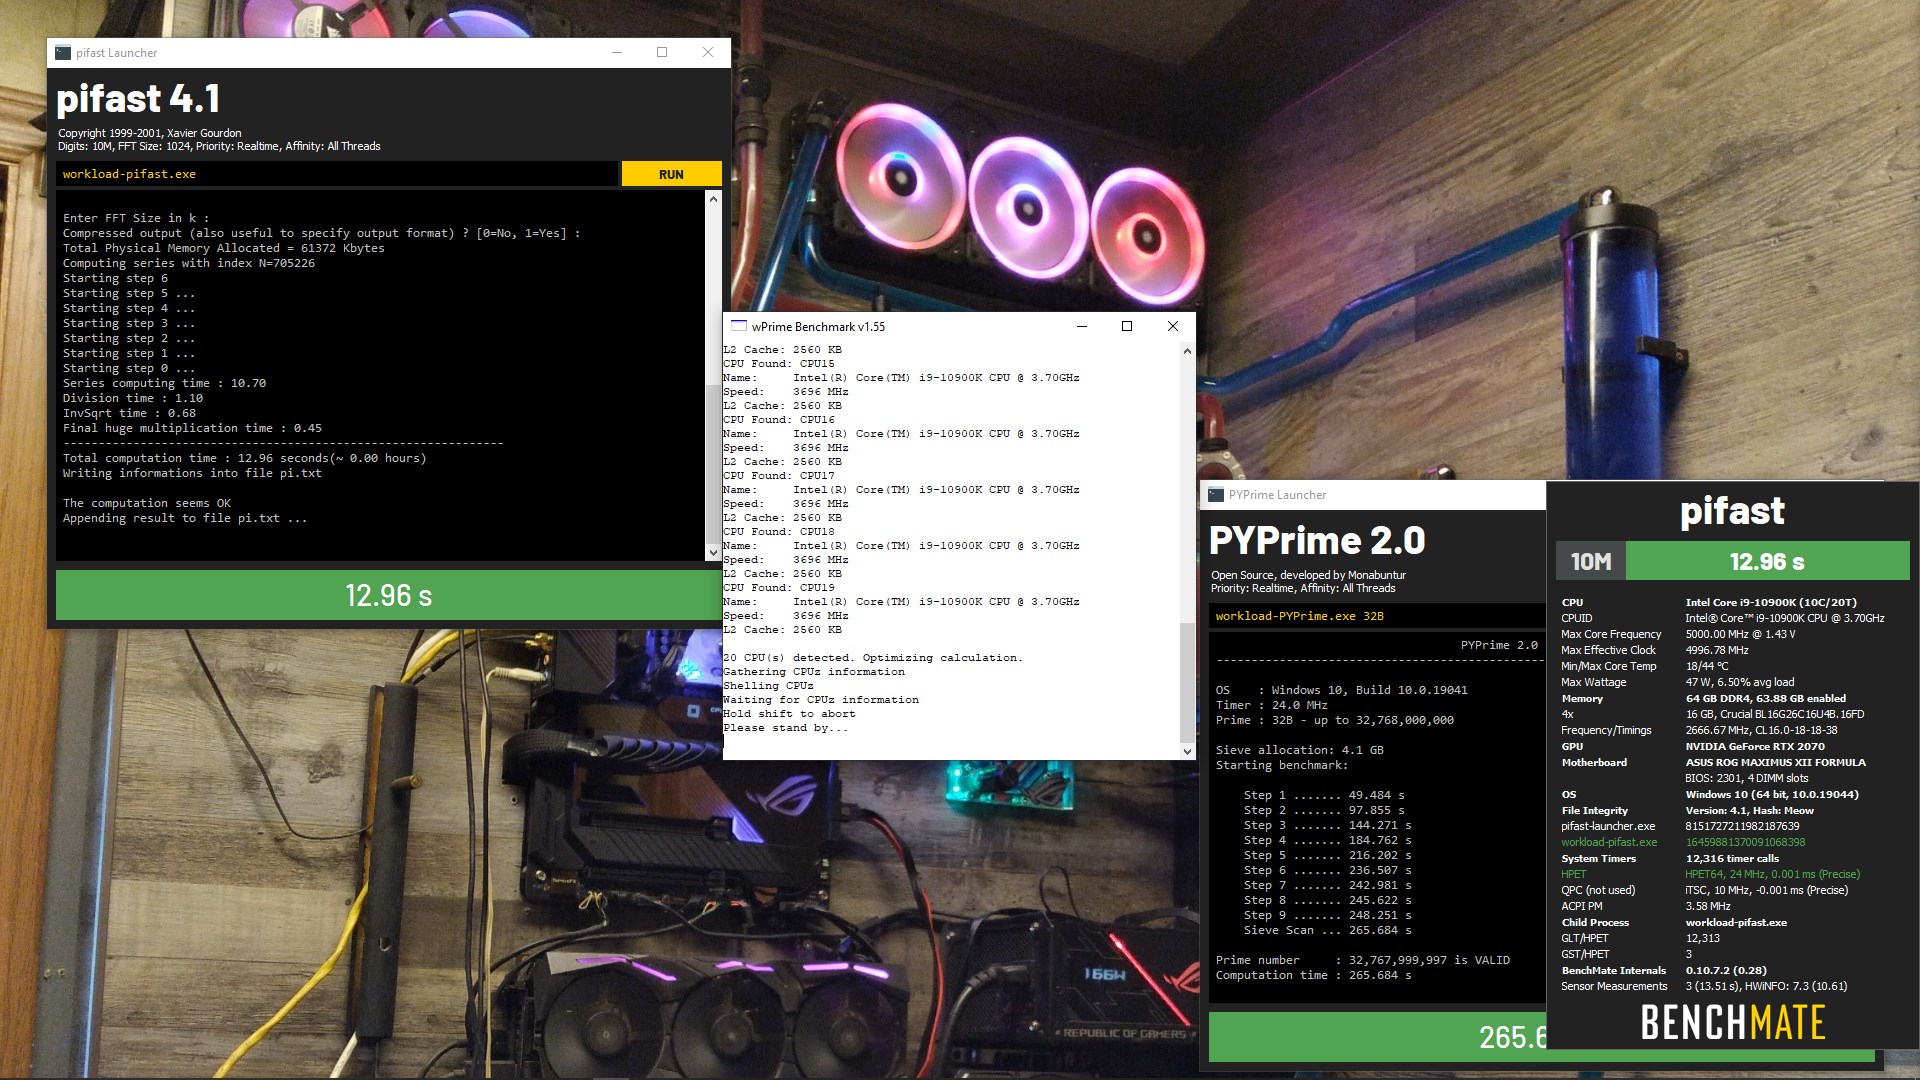This screenshot has height=1080, width=1920.
Task: Click OS value Windows 10 (64 bit)
Action: coord(1772,794)
